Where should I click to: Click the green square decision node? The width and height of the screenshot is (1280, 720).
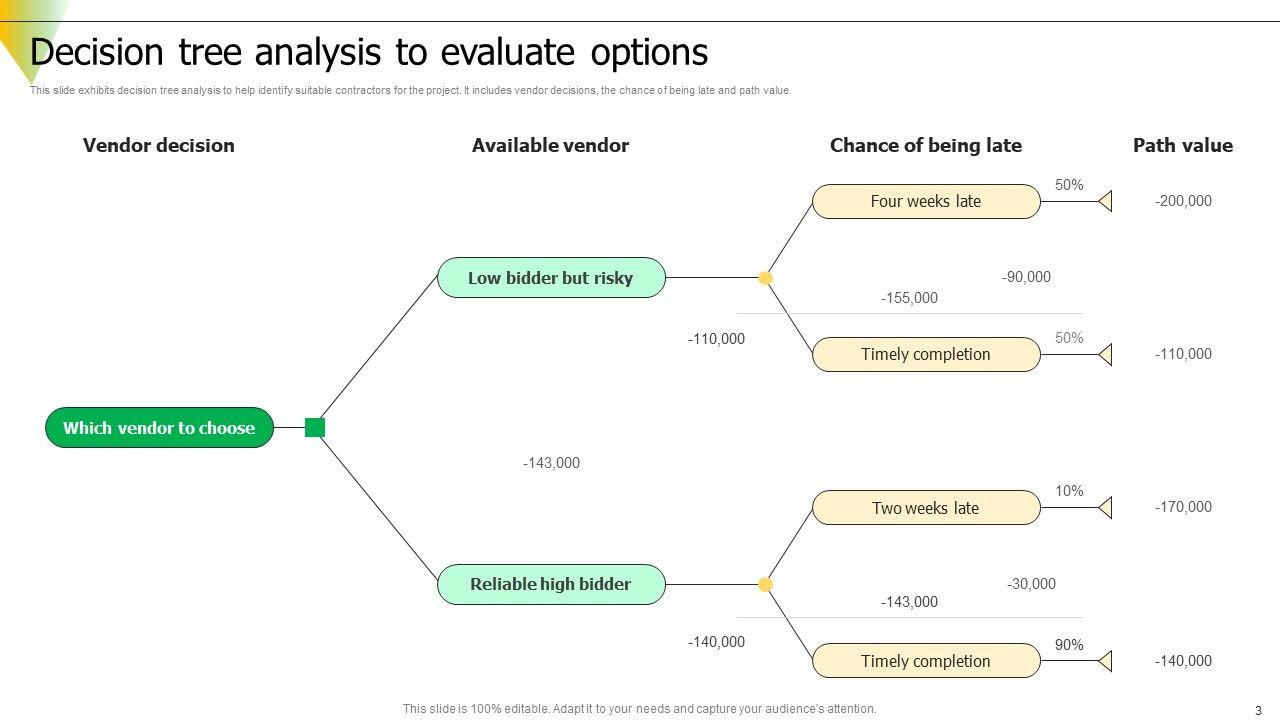[315, 428]
